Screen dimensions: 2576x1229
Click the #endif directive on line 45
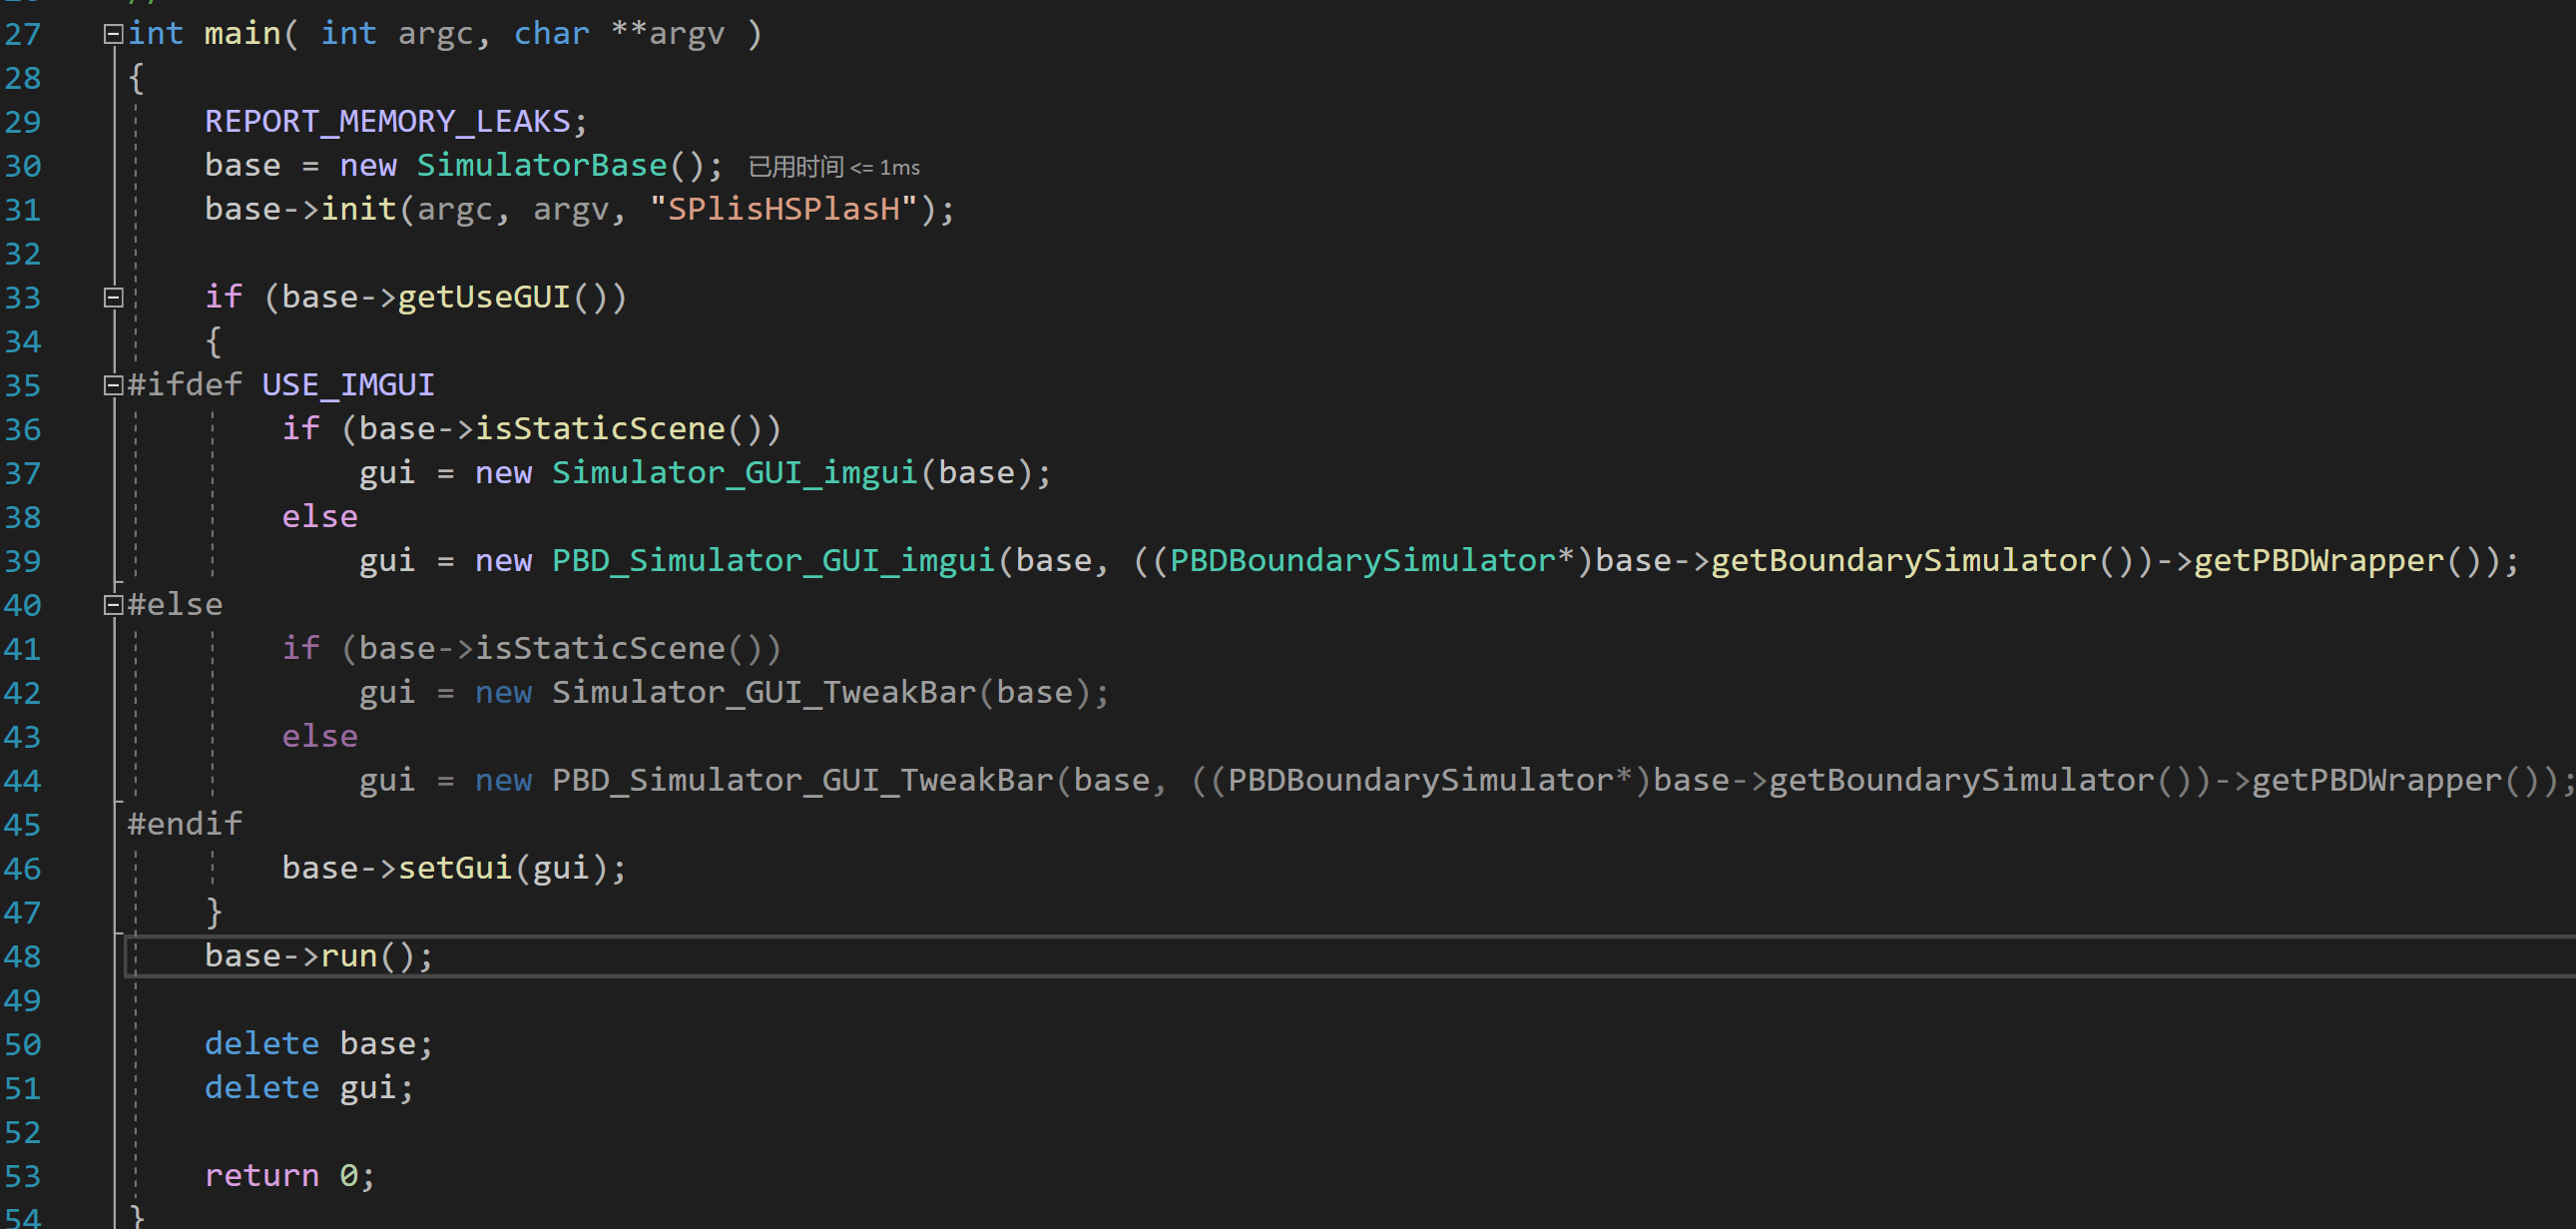click(x=184, y=825)
